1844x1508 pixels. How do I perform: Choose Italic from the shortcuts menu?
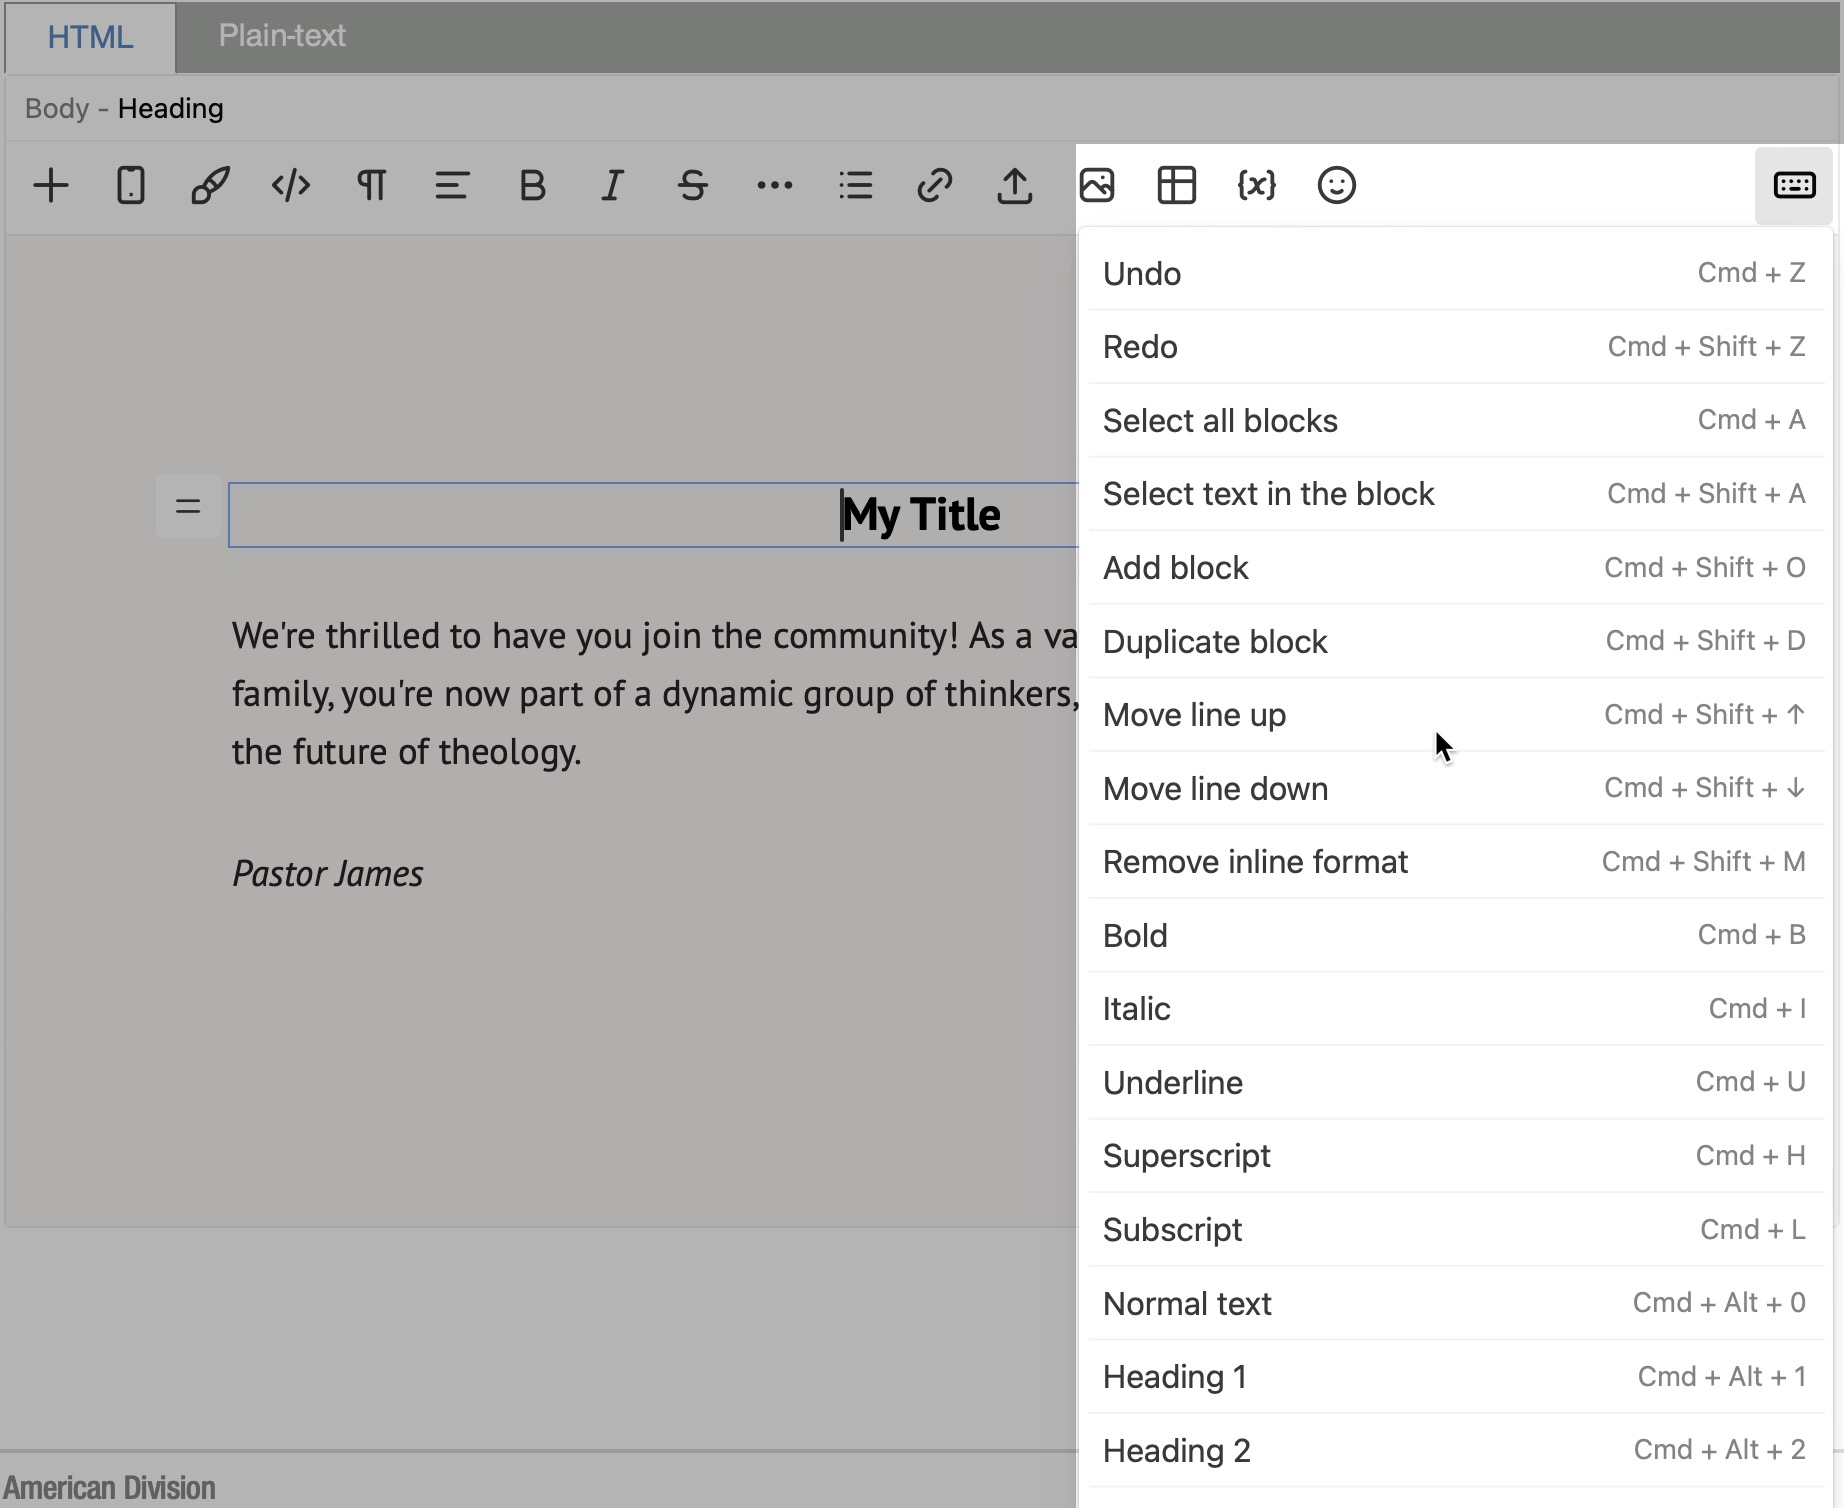[x=1456, y=1009]
